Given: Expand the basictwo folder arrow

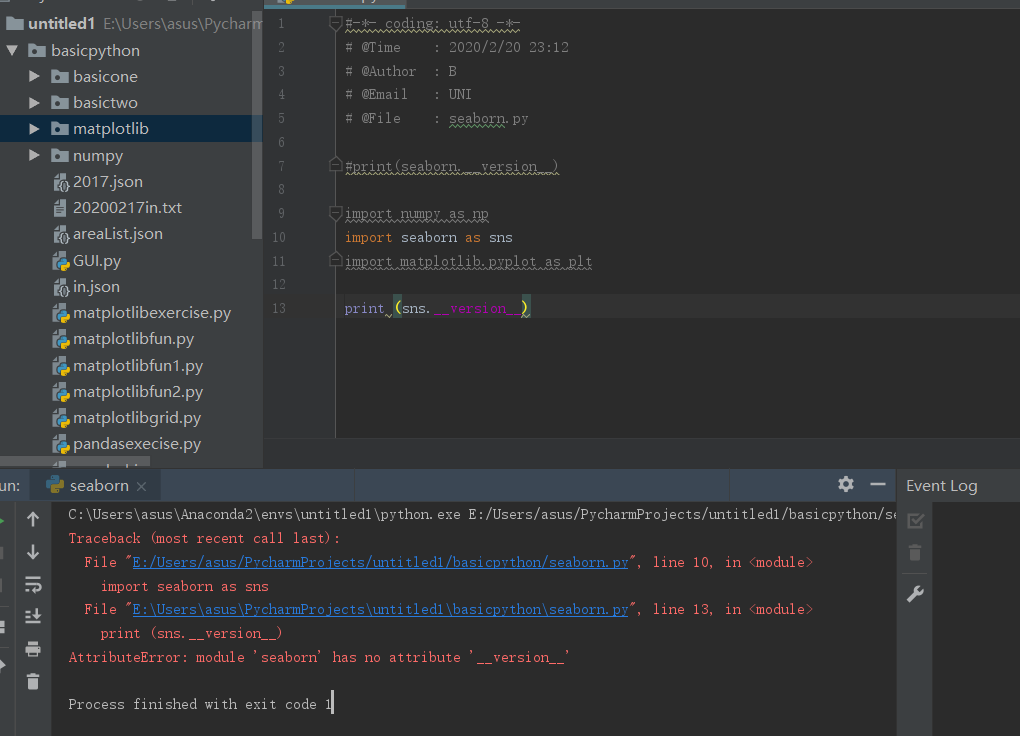Looking at the screenshot, I should coord(34,102).
